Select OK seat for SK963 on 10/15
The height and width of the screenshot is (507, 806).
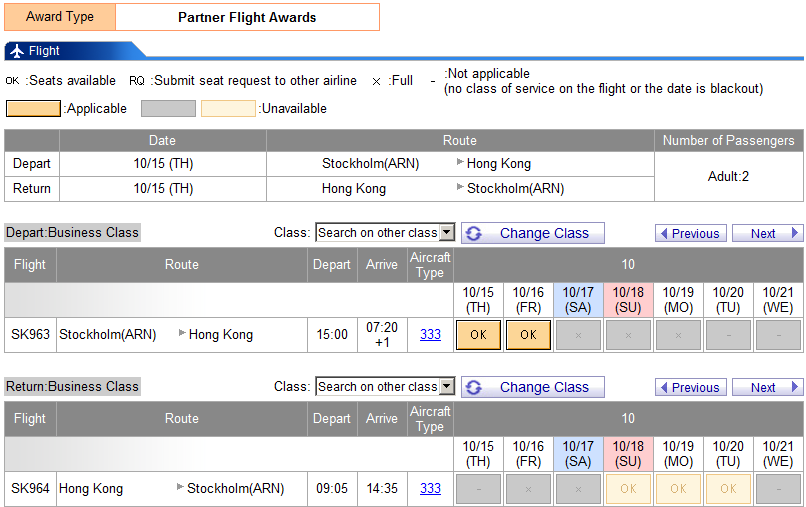478,335
